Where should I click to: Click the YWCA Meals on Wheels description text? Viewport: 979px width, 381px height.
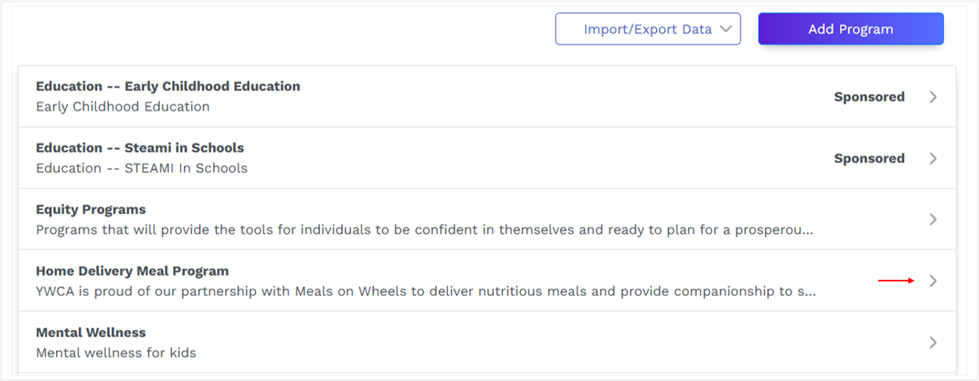click(x=426, y=292)
